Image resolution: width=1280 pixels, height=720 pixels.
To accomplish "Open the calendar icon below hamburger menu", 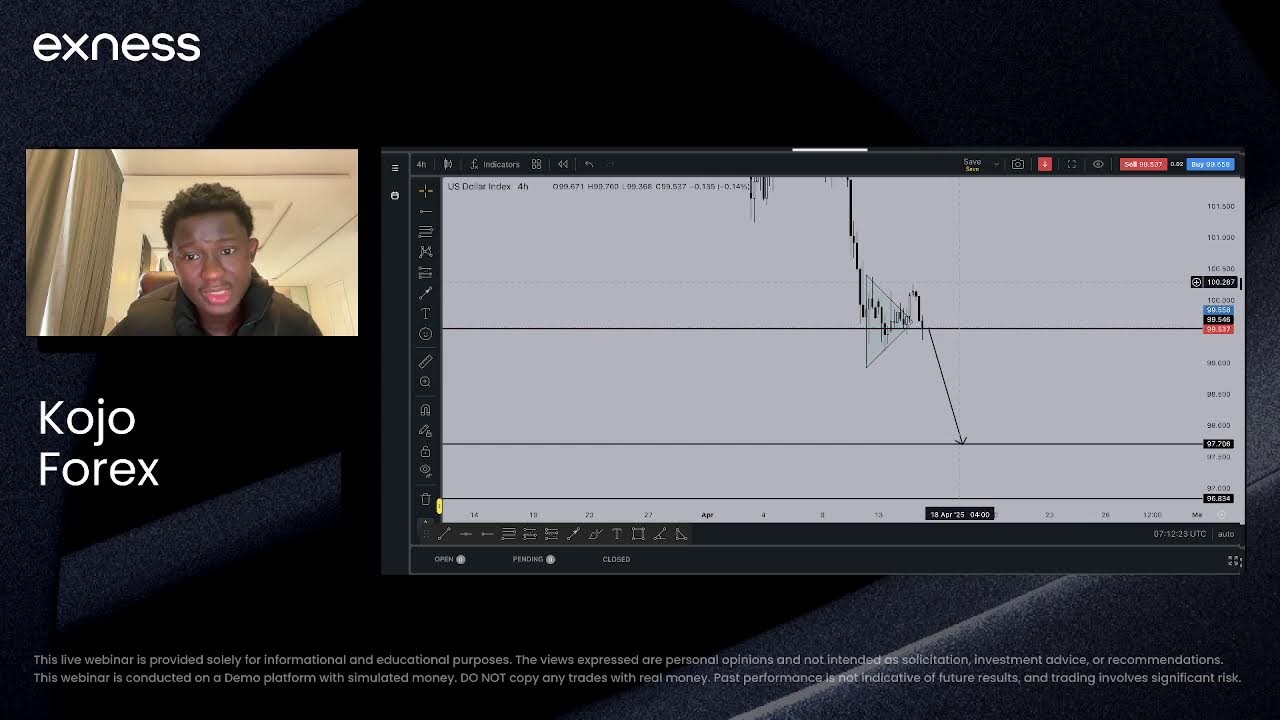I will click(395, 195).
